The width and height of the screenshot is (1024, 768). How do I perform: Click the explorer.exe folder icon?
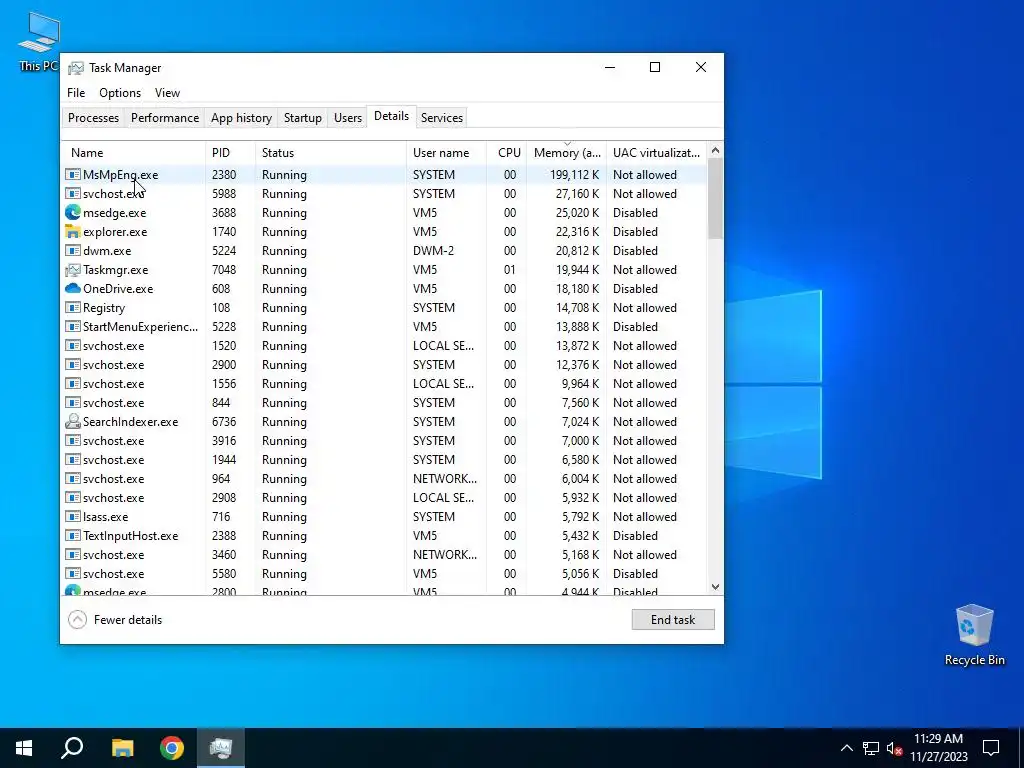(x=72, y=231)
